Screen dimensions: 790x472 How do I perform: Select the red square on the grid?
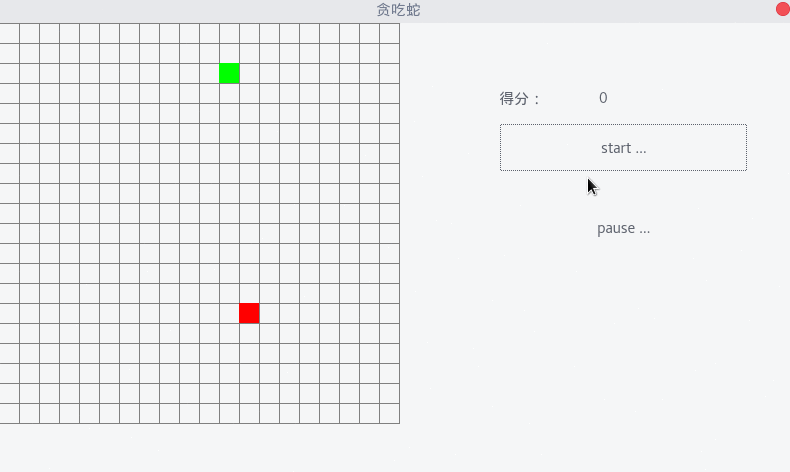pyautogui.click(x=249, y=313)
